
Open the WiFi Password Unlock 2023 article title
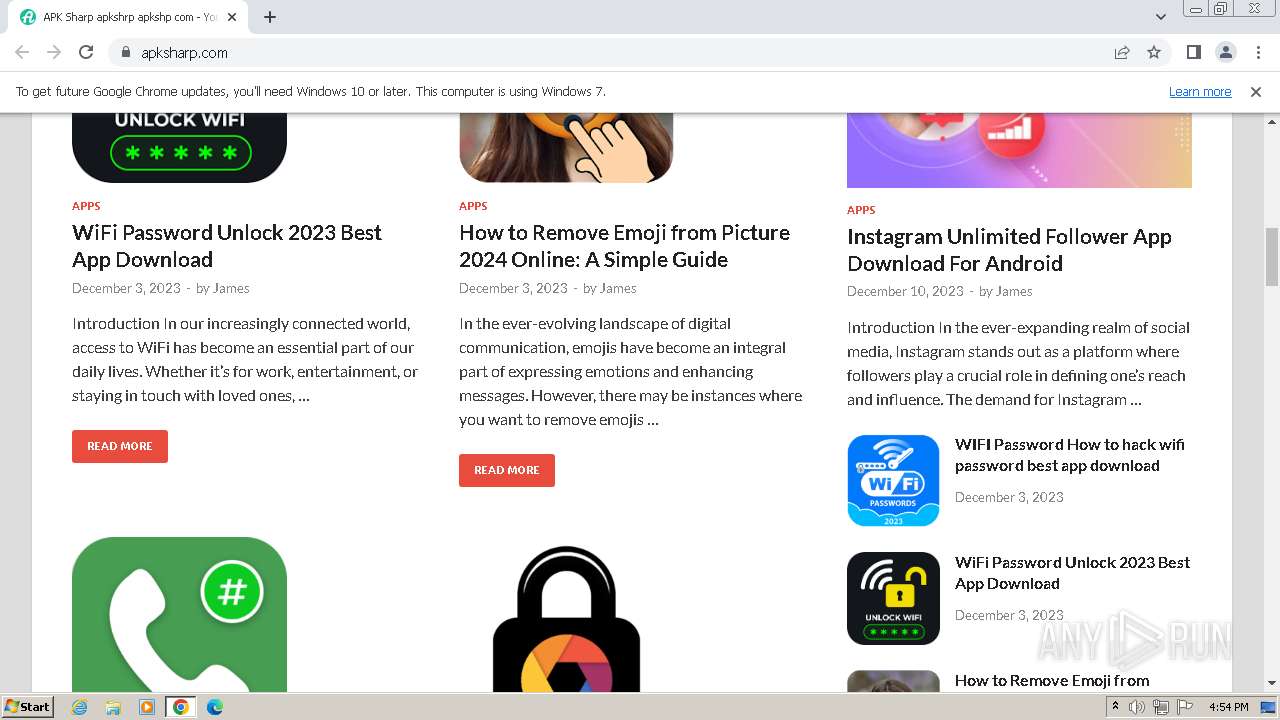pos(227,246)
